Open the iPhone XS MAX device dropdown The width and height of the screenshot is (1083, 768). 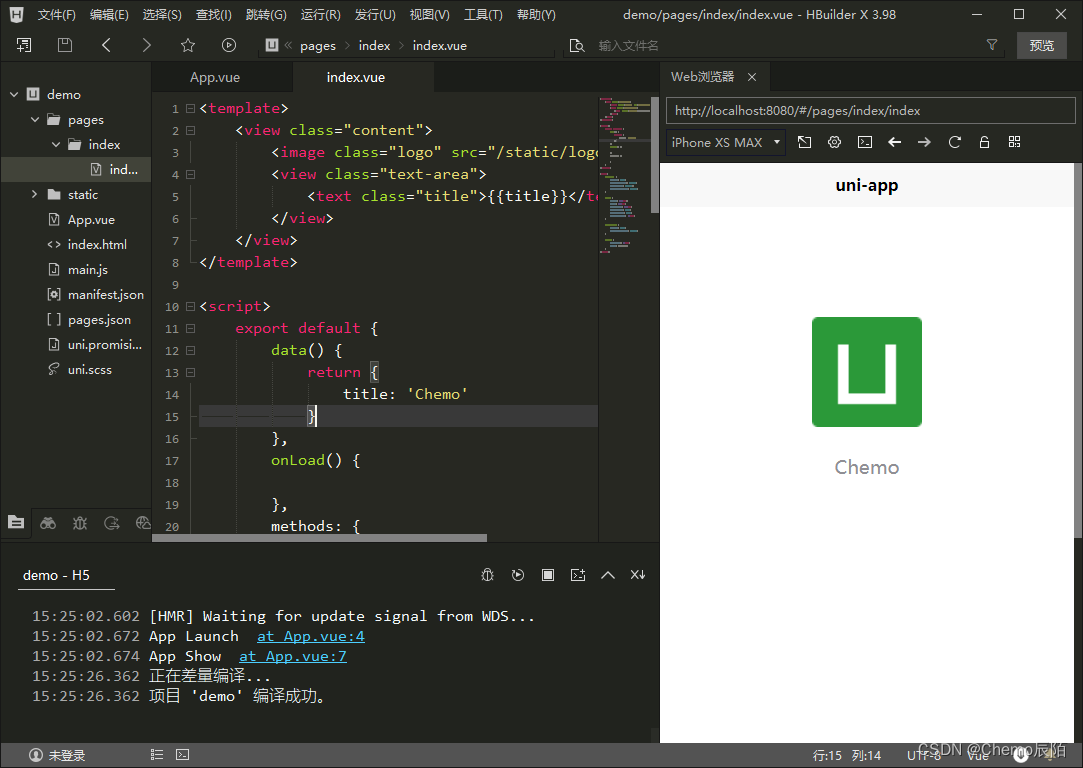coord(724,142)
